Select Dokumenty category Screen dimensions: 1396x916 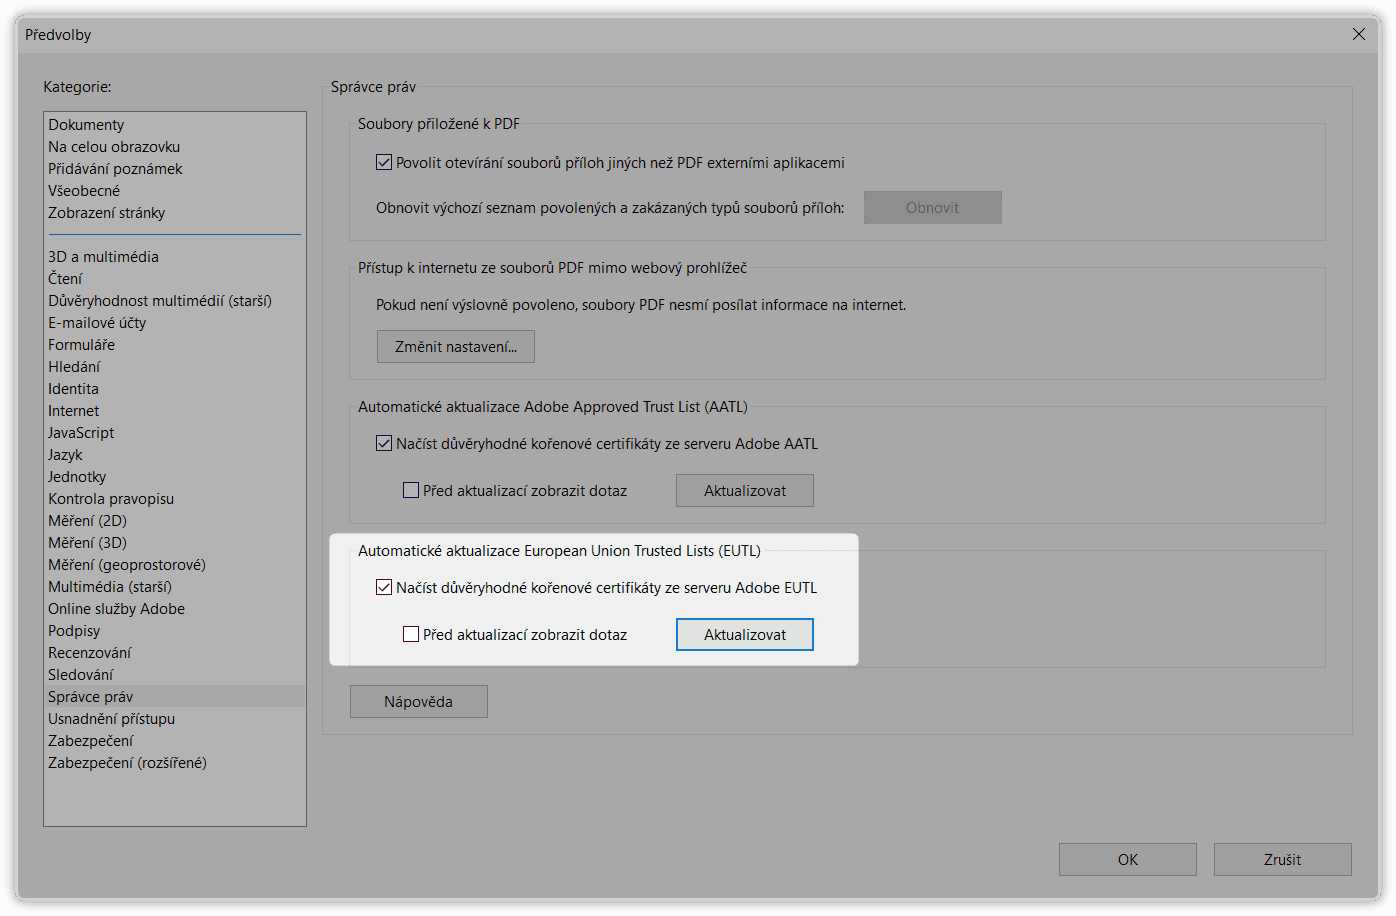(86, 125)
